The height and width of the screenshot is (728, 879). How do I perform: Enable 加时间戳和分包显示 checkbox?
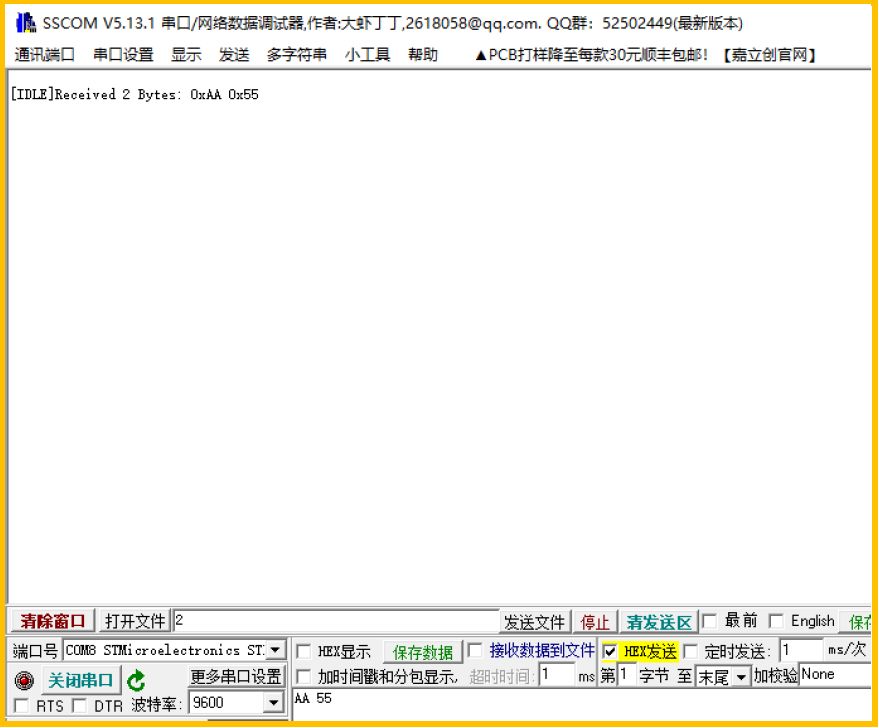(303, 676)
